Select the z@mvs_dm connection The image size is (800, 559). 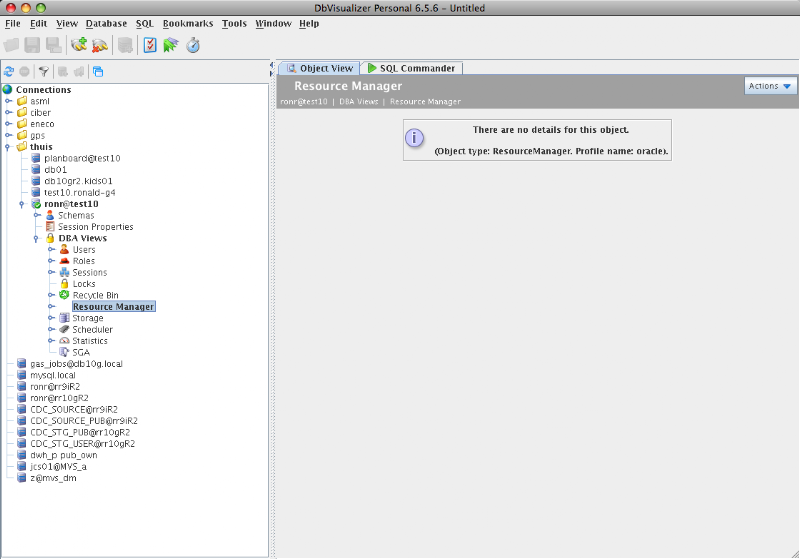53,478
